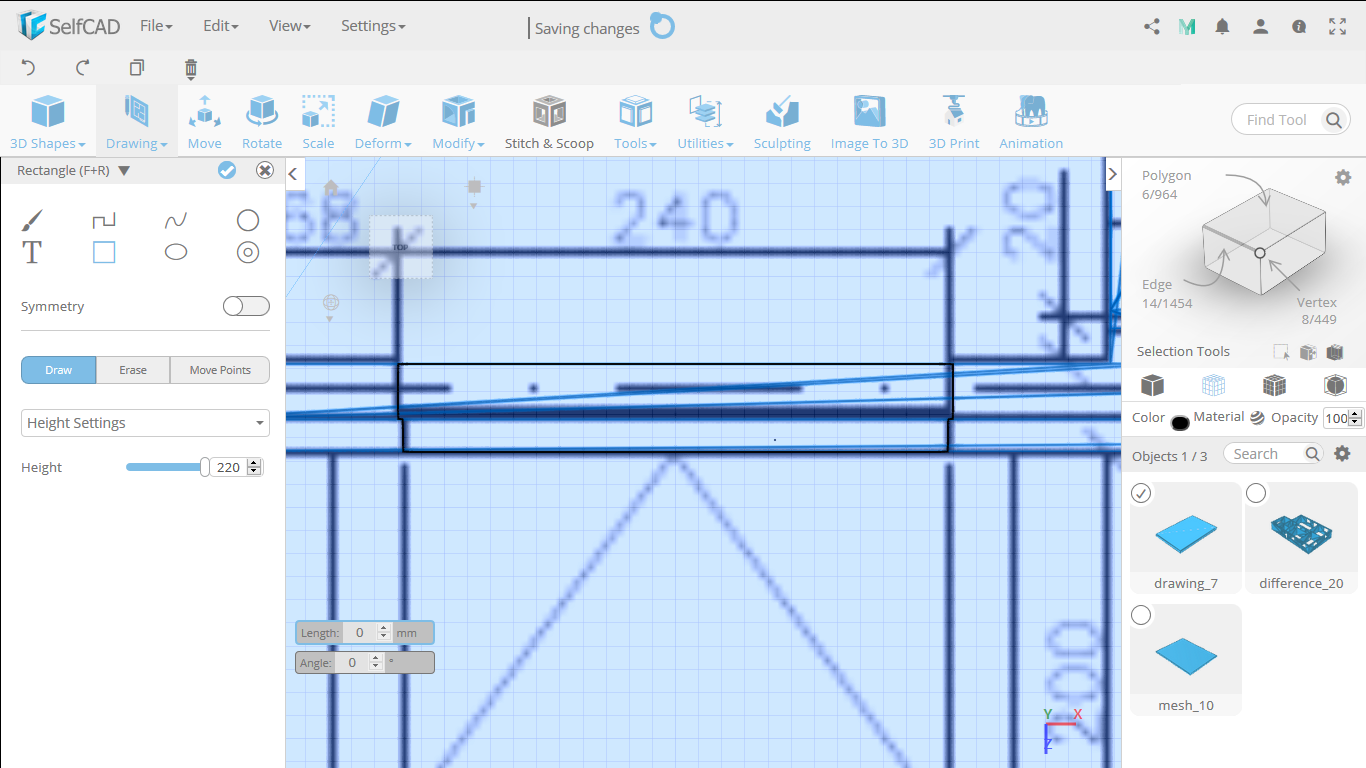Select the freehand brush drawing tool
Image resolution: width=1366 pixels, height=768 pixels.
tap(32, 220)
